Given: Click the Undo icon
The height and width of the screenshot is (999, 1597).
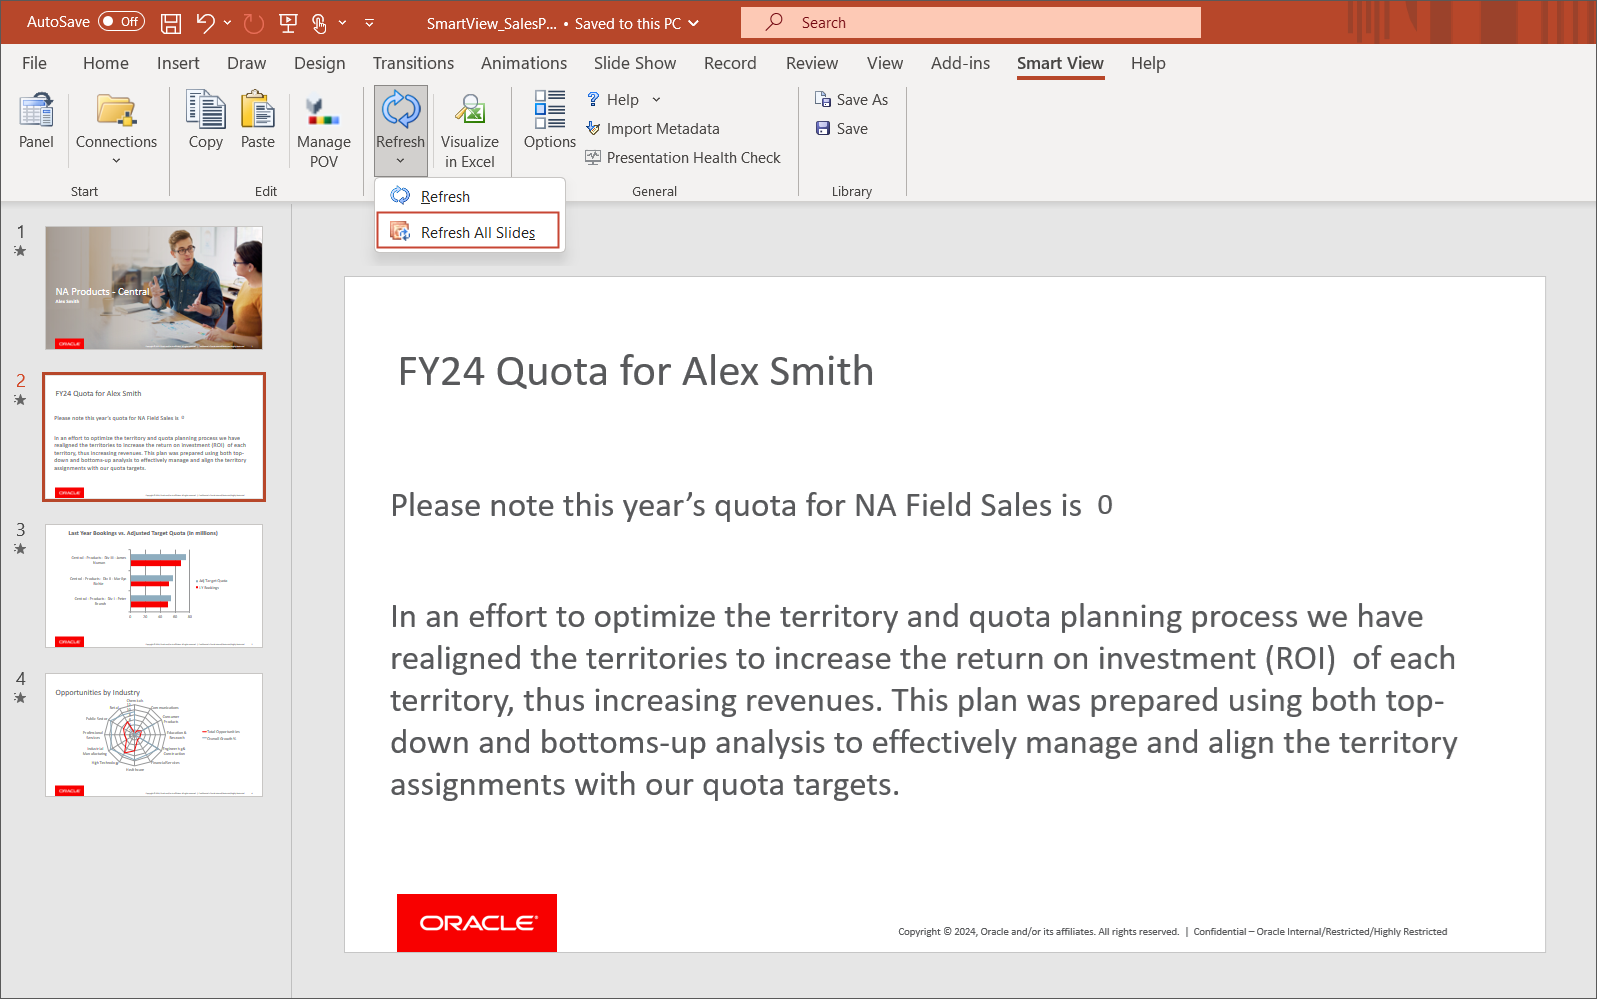Looking at the screenshot, I should 205,22.
